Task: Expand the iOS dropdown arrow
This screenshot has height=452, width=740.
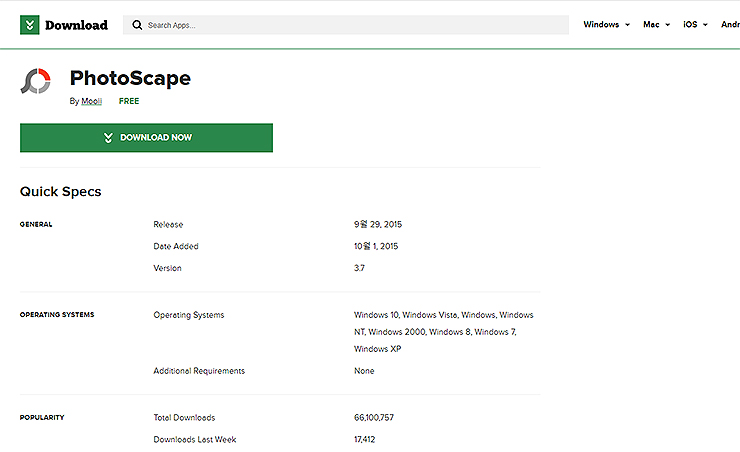Action: [705, 25]
